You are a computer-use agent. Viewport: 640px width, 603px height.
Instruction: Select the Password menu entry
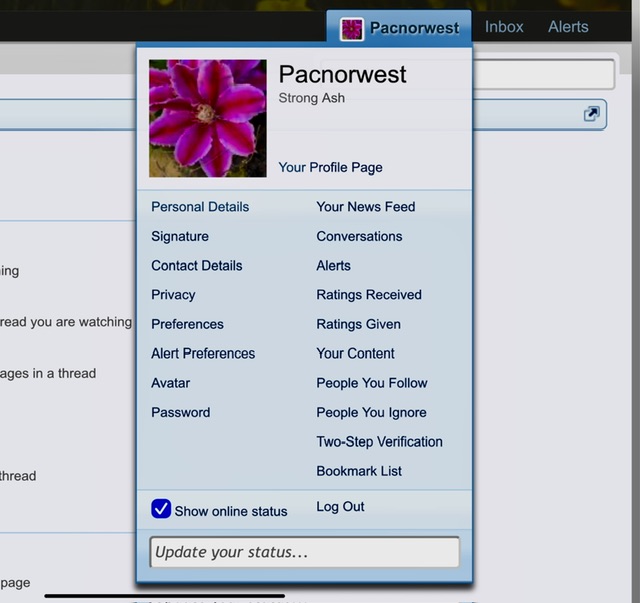(181, 412)
